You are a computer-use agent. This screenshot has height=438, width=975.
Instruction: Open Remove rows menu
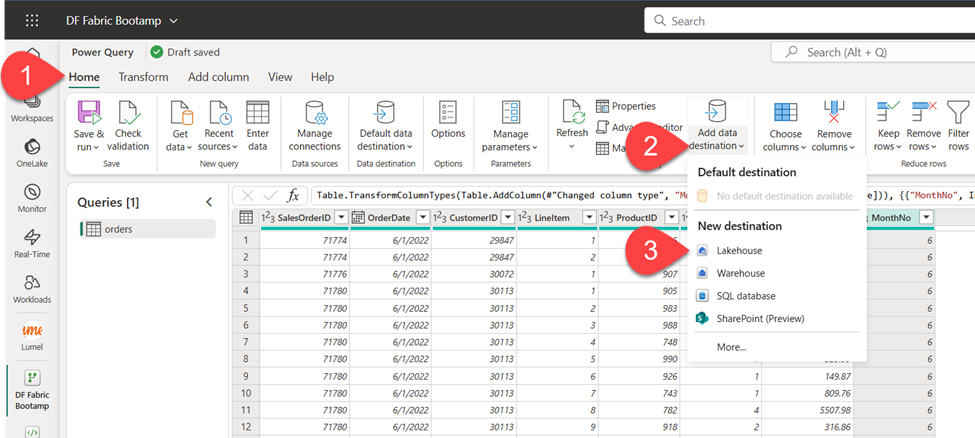point(923,126)
